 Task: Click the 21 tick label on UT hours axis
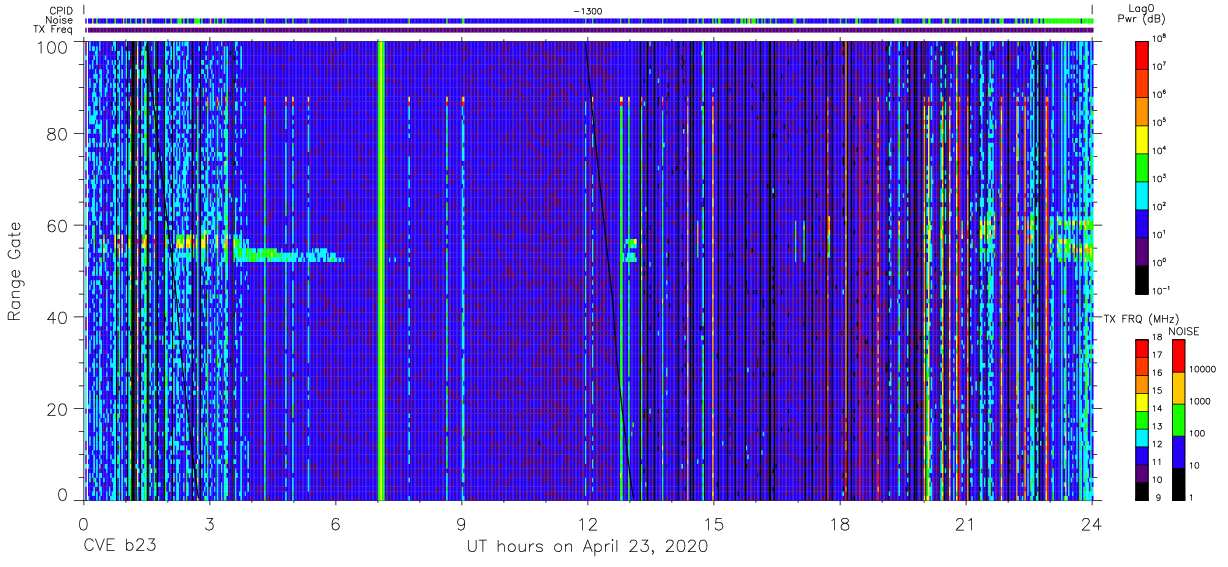point(966,524)
